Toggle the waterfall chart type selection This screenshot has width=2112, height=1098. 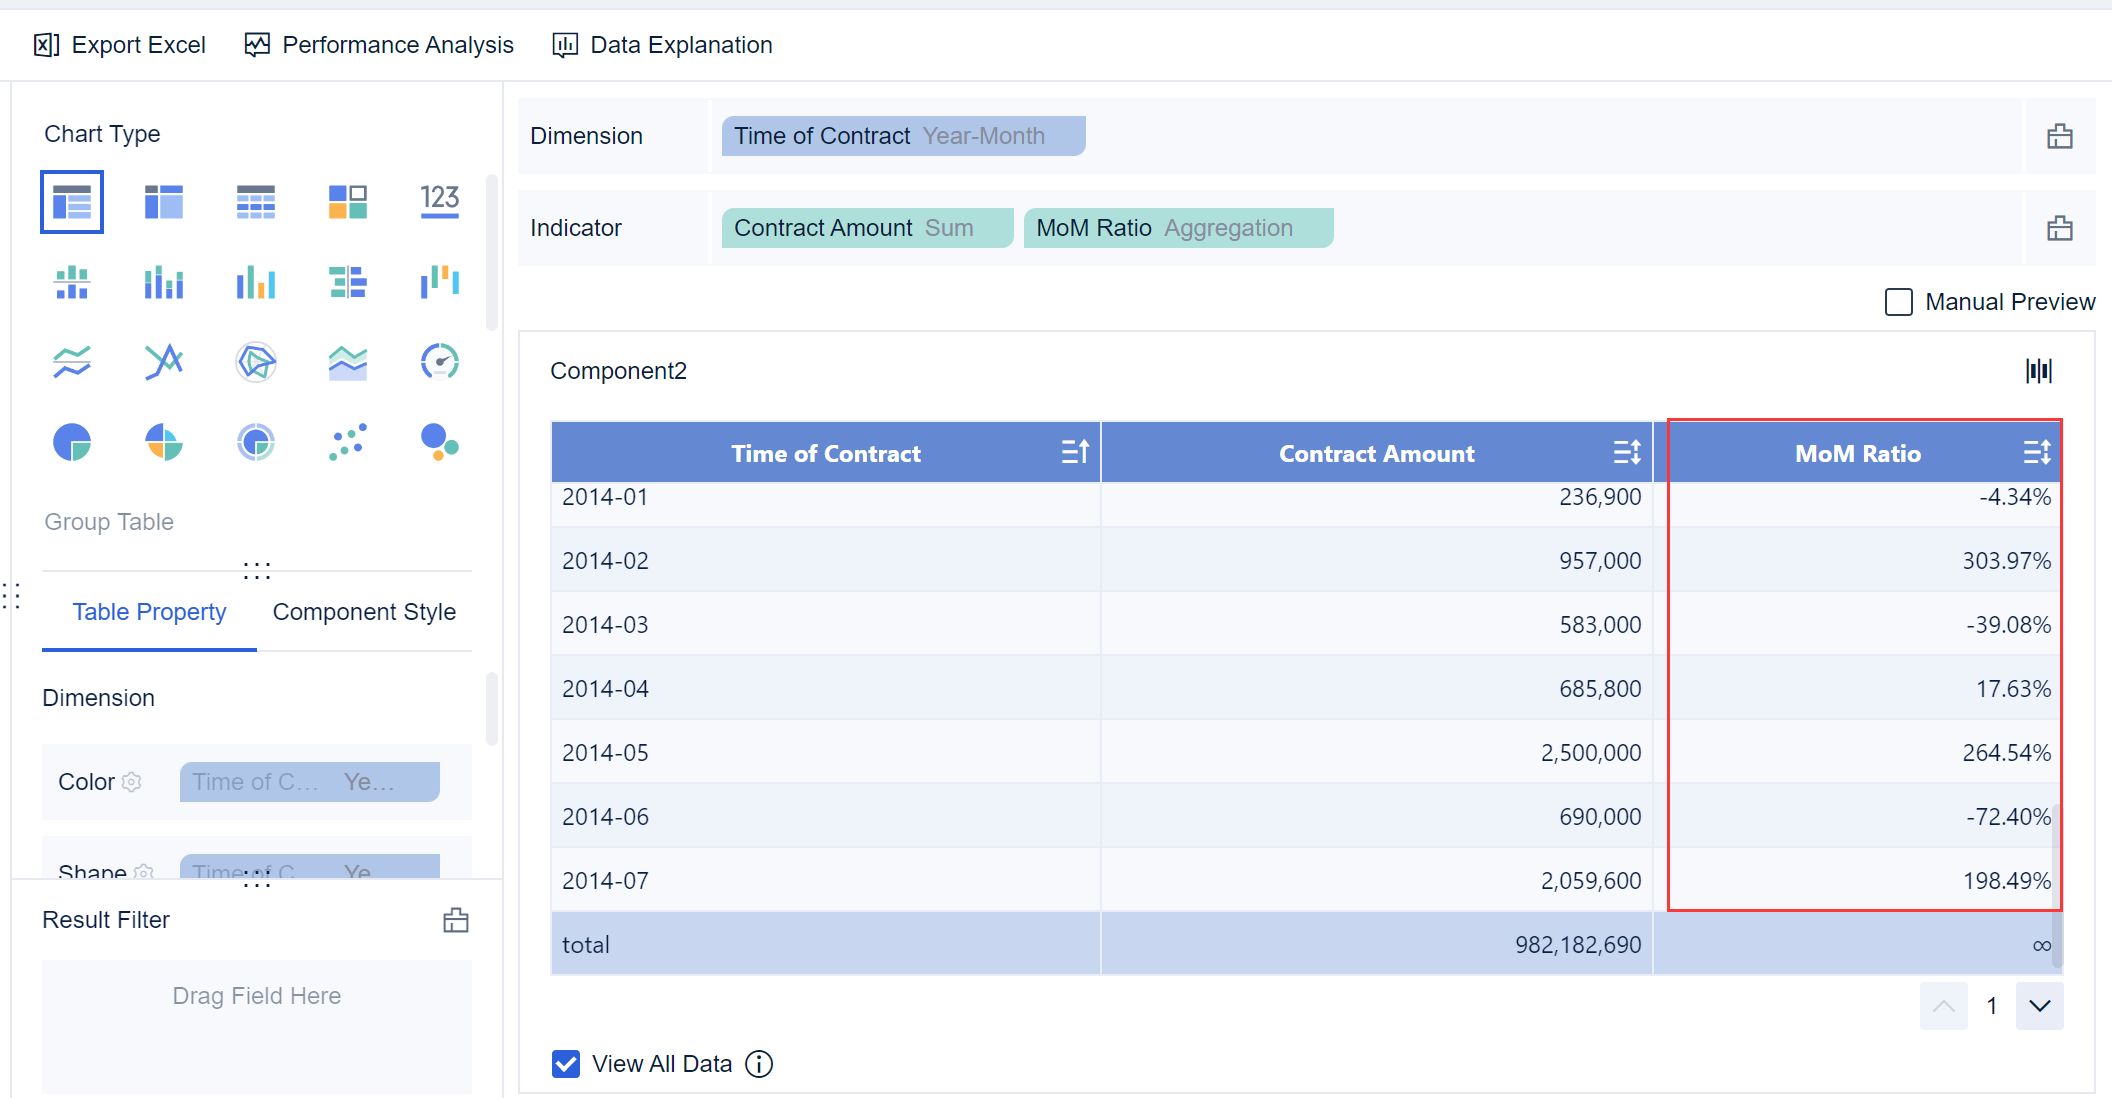pos(439,283)
